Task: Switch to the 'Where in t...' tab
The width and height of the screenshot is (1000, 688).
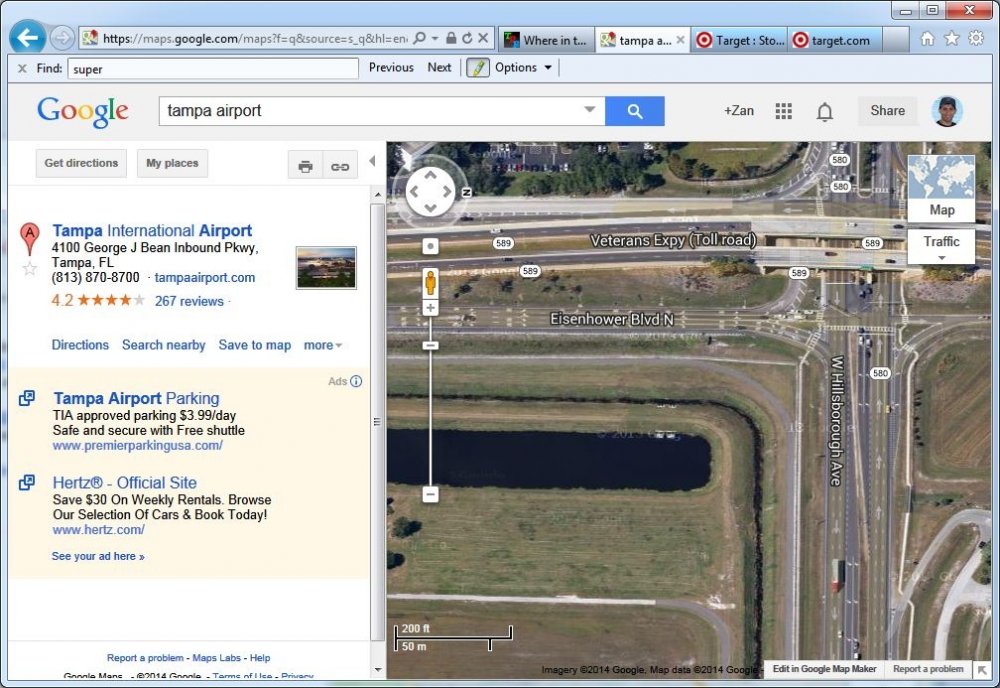Action: pyautogui.click(x=545, y=41)
